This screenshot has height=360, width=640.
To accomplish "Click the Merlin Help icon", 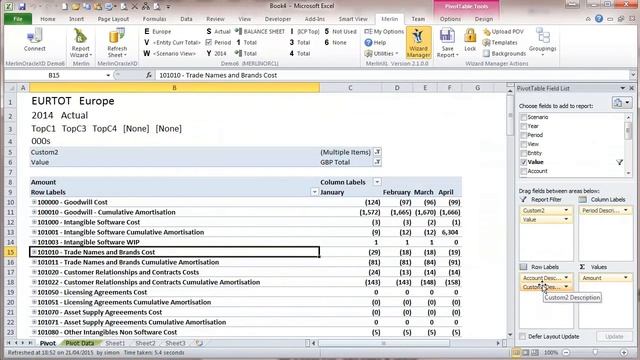I will [x=368, y=42].
